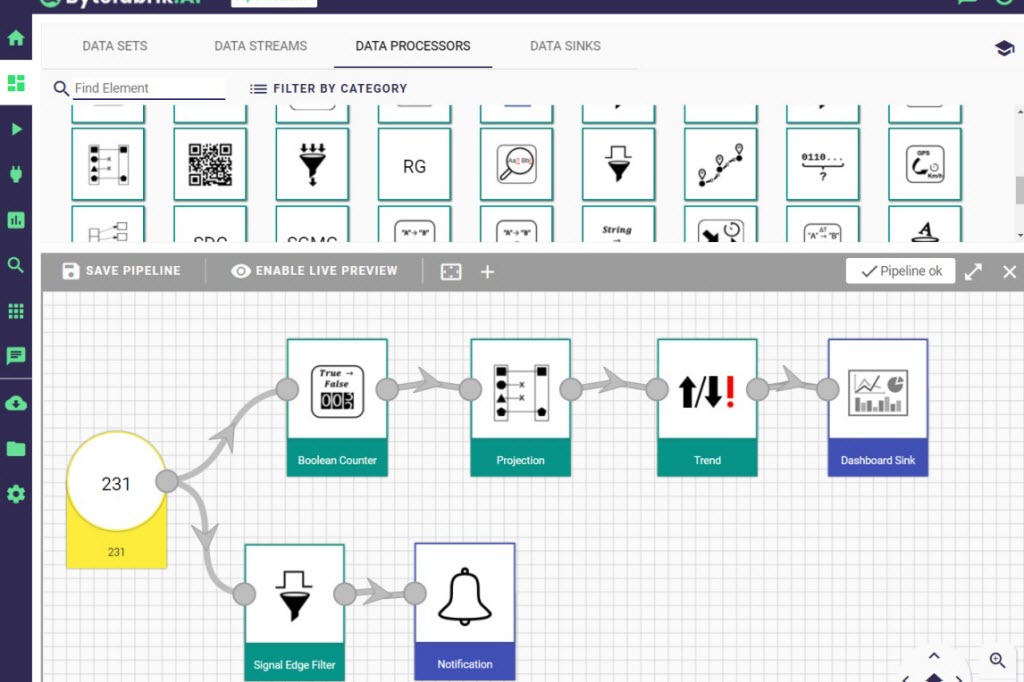
Task: Expand the pipeline canvas to fullscreen
Action: [973, 271]
